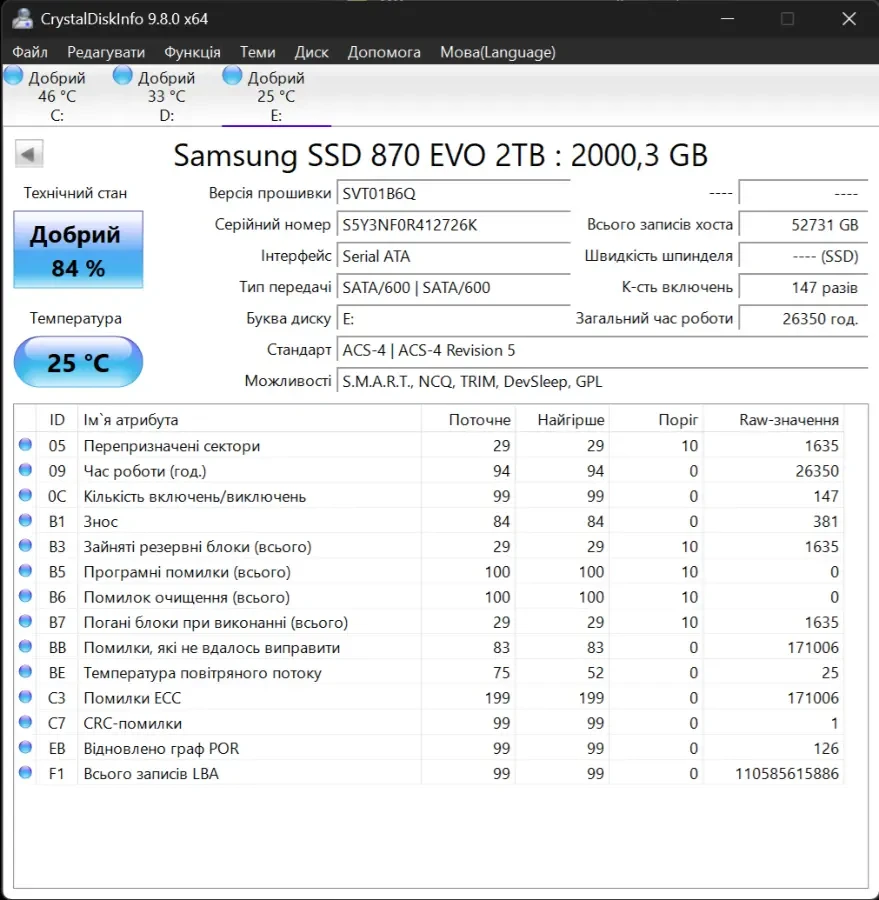Image resolution: width=879 pixels, height=900 pixels.
Task: Open the Редагувати menu
Action: (x=106, y=52)
